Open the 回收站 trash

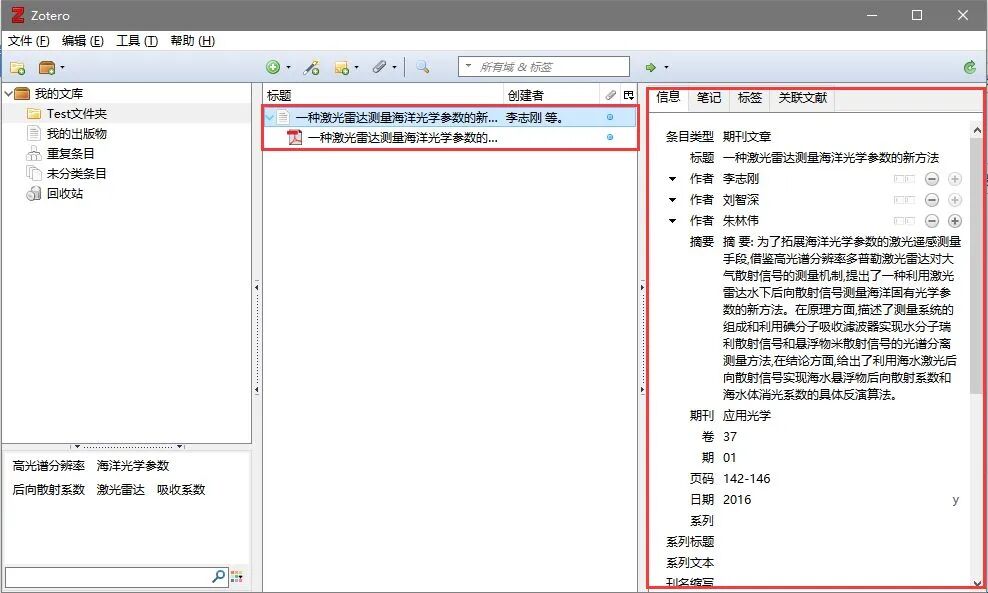click(x=64, y=193)
